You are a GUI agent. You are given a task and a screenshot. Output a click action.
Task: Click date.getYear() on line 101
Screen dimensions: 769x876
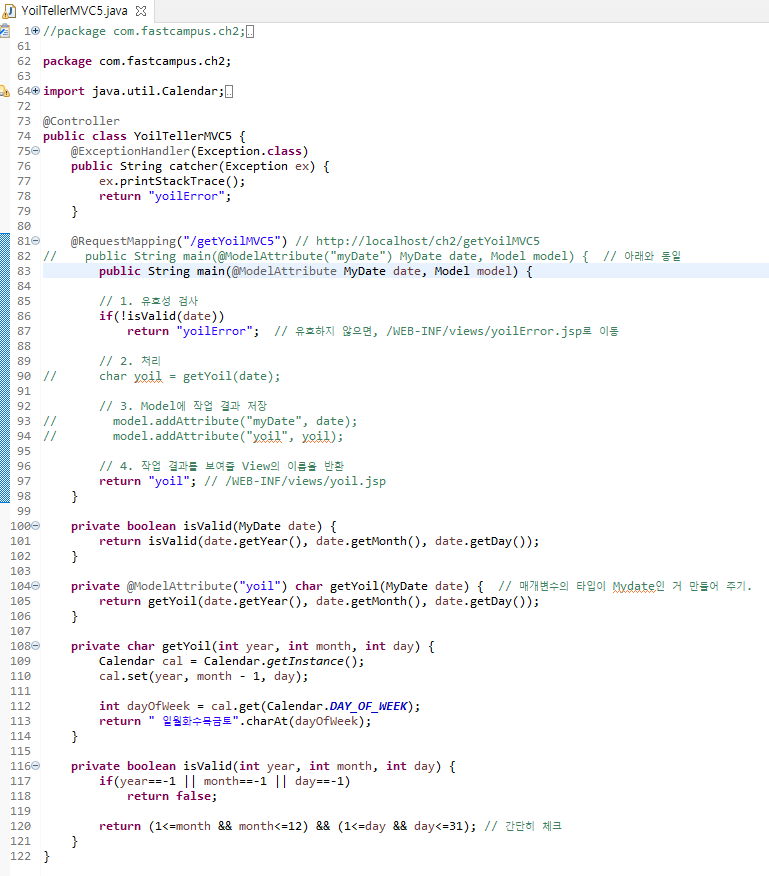(253, 541)
